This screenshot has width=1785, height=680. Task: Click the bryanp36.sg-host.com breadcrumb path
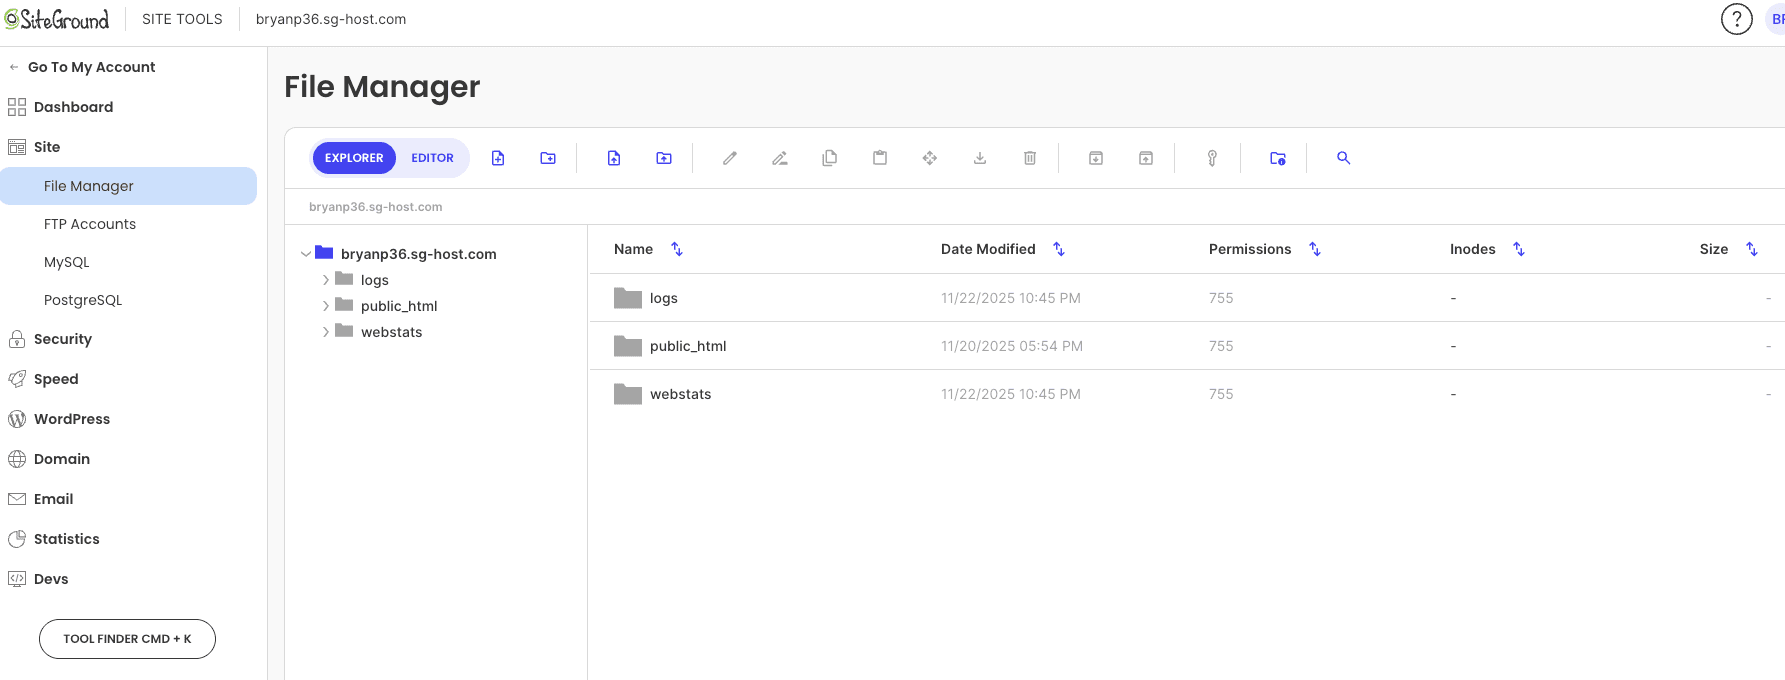click(375, 207)
